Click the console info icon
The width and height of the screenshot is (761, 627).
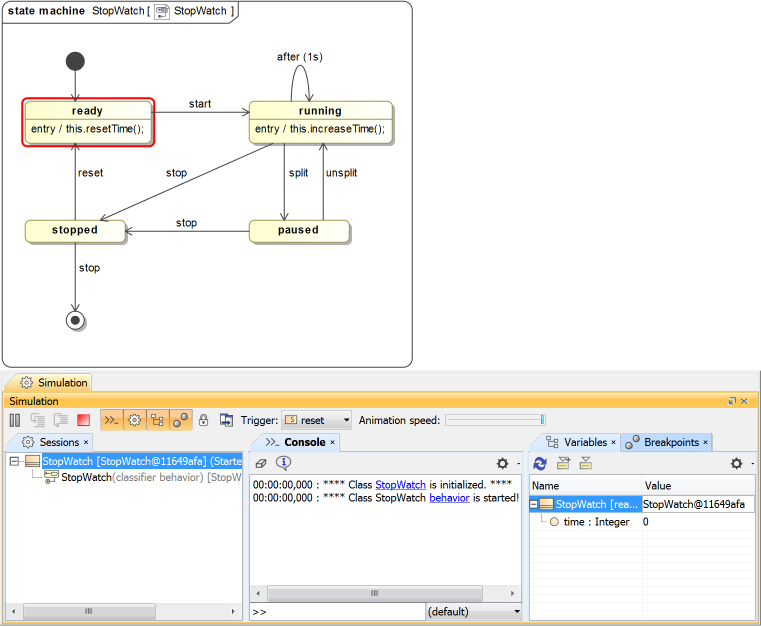(283, 463)
